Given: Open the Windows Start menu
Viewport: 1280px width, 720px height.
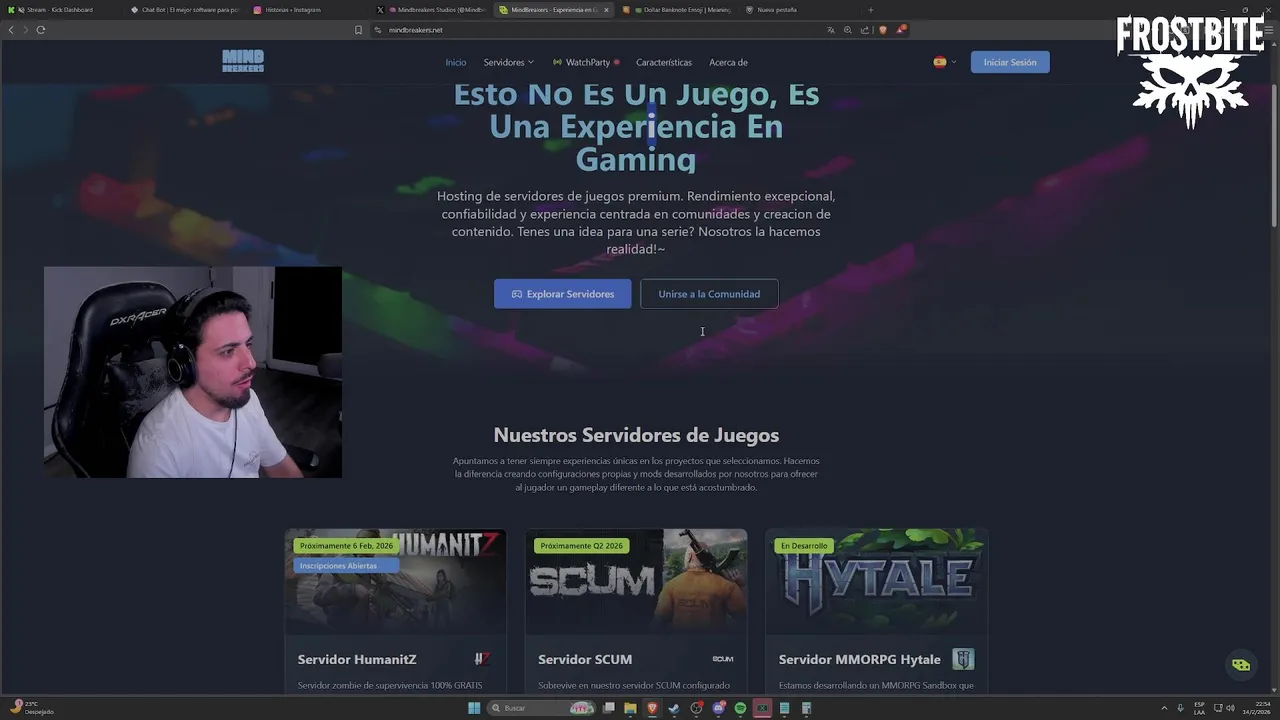Looking at the screenshot, I should [474, 708].
